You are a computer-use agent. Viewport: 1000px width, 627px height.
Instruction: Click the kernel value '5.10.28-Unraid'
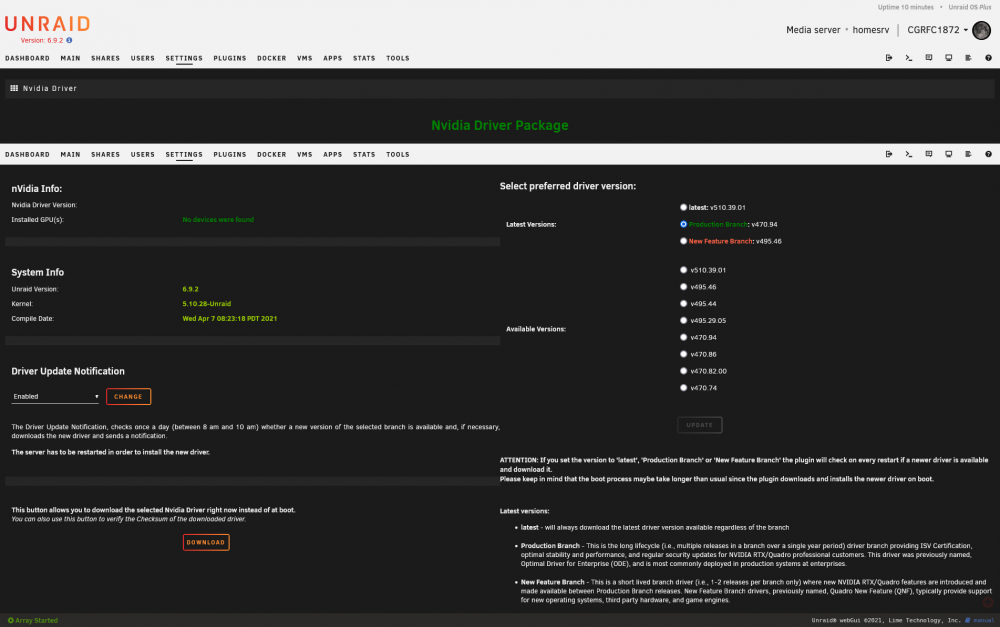click(x=207, y=304)
